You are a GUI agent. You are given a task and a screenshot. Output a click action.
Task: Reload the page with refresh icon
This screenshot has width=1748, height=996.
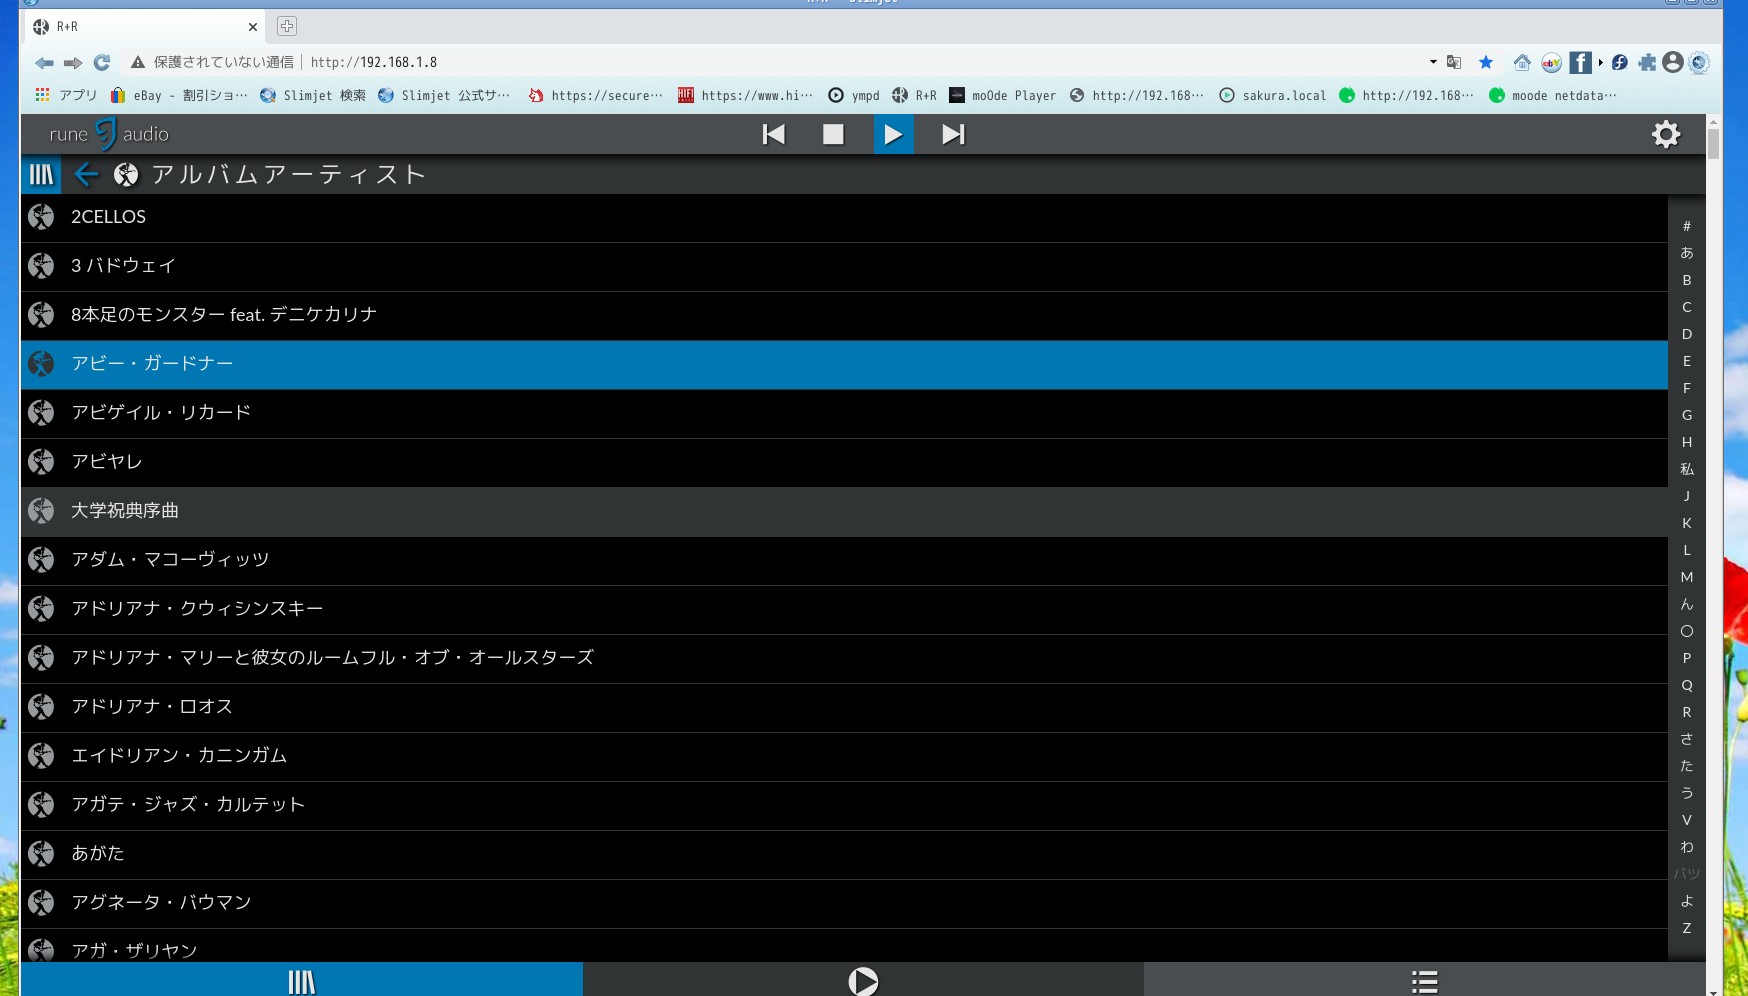click(x=101, y=62)
